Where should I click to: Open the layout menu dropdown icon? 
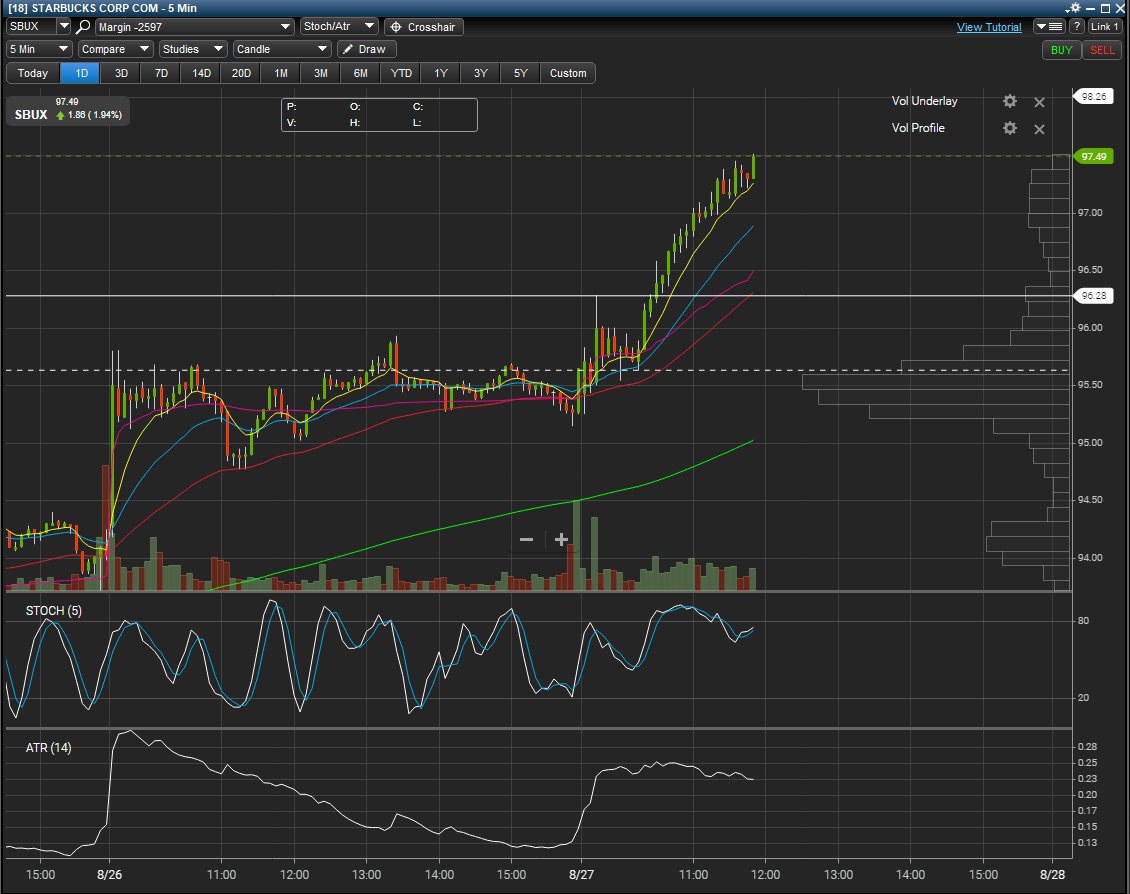1049,27
